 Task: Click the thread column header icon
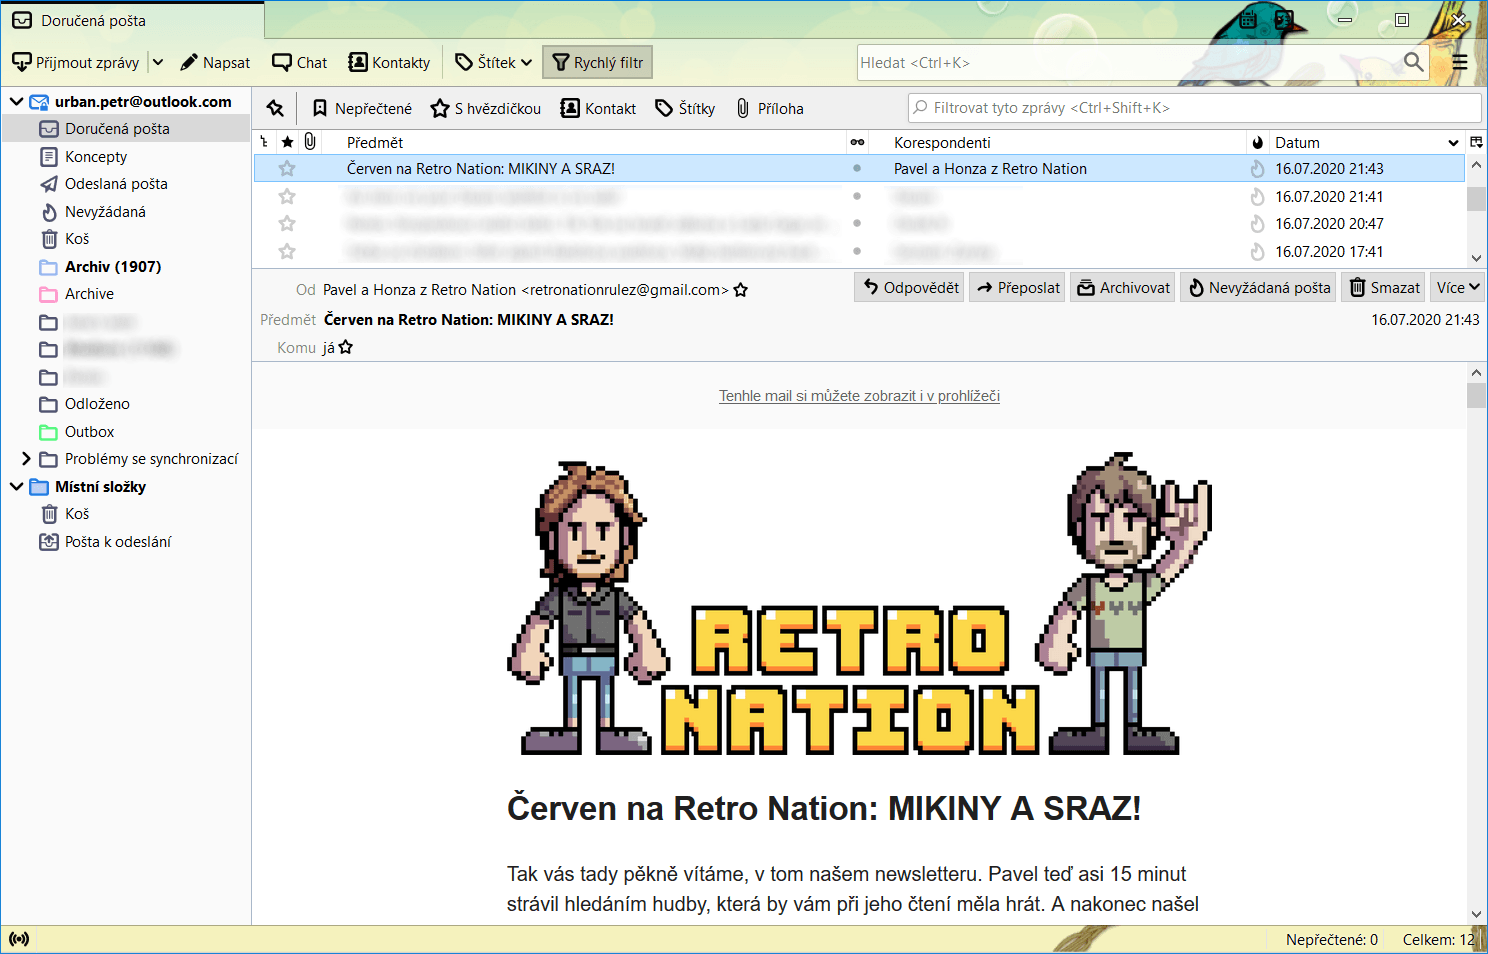click(264, 142)
